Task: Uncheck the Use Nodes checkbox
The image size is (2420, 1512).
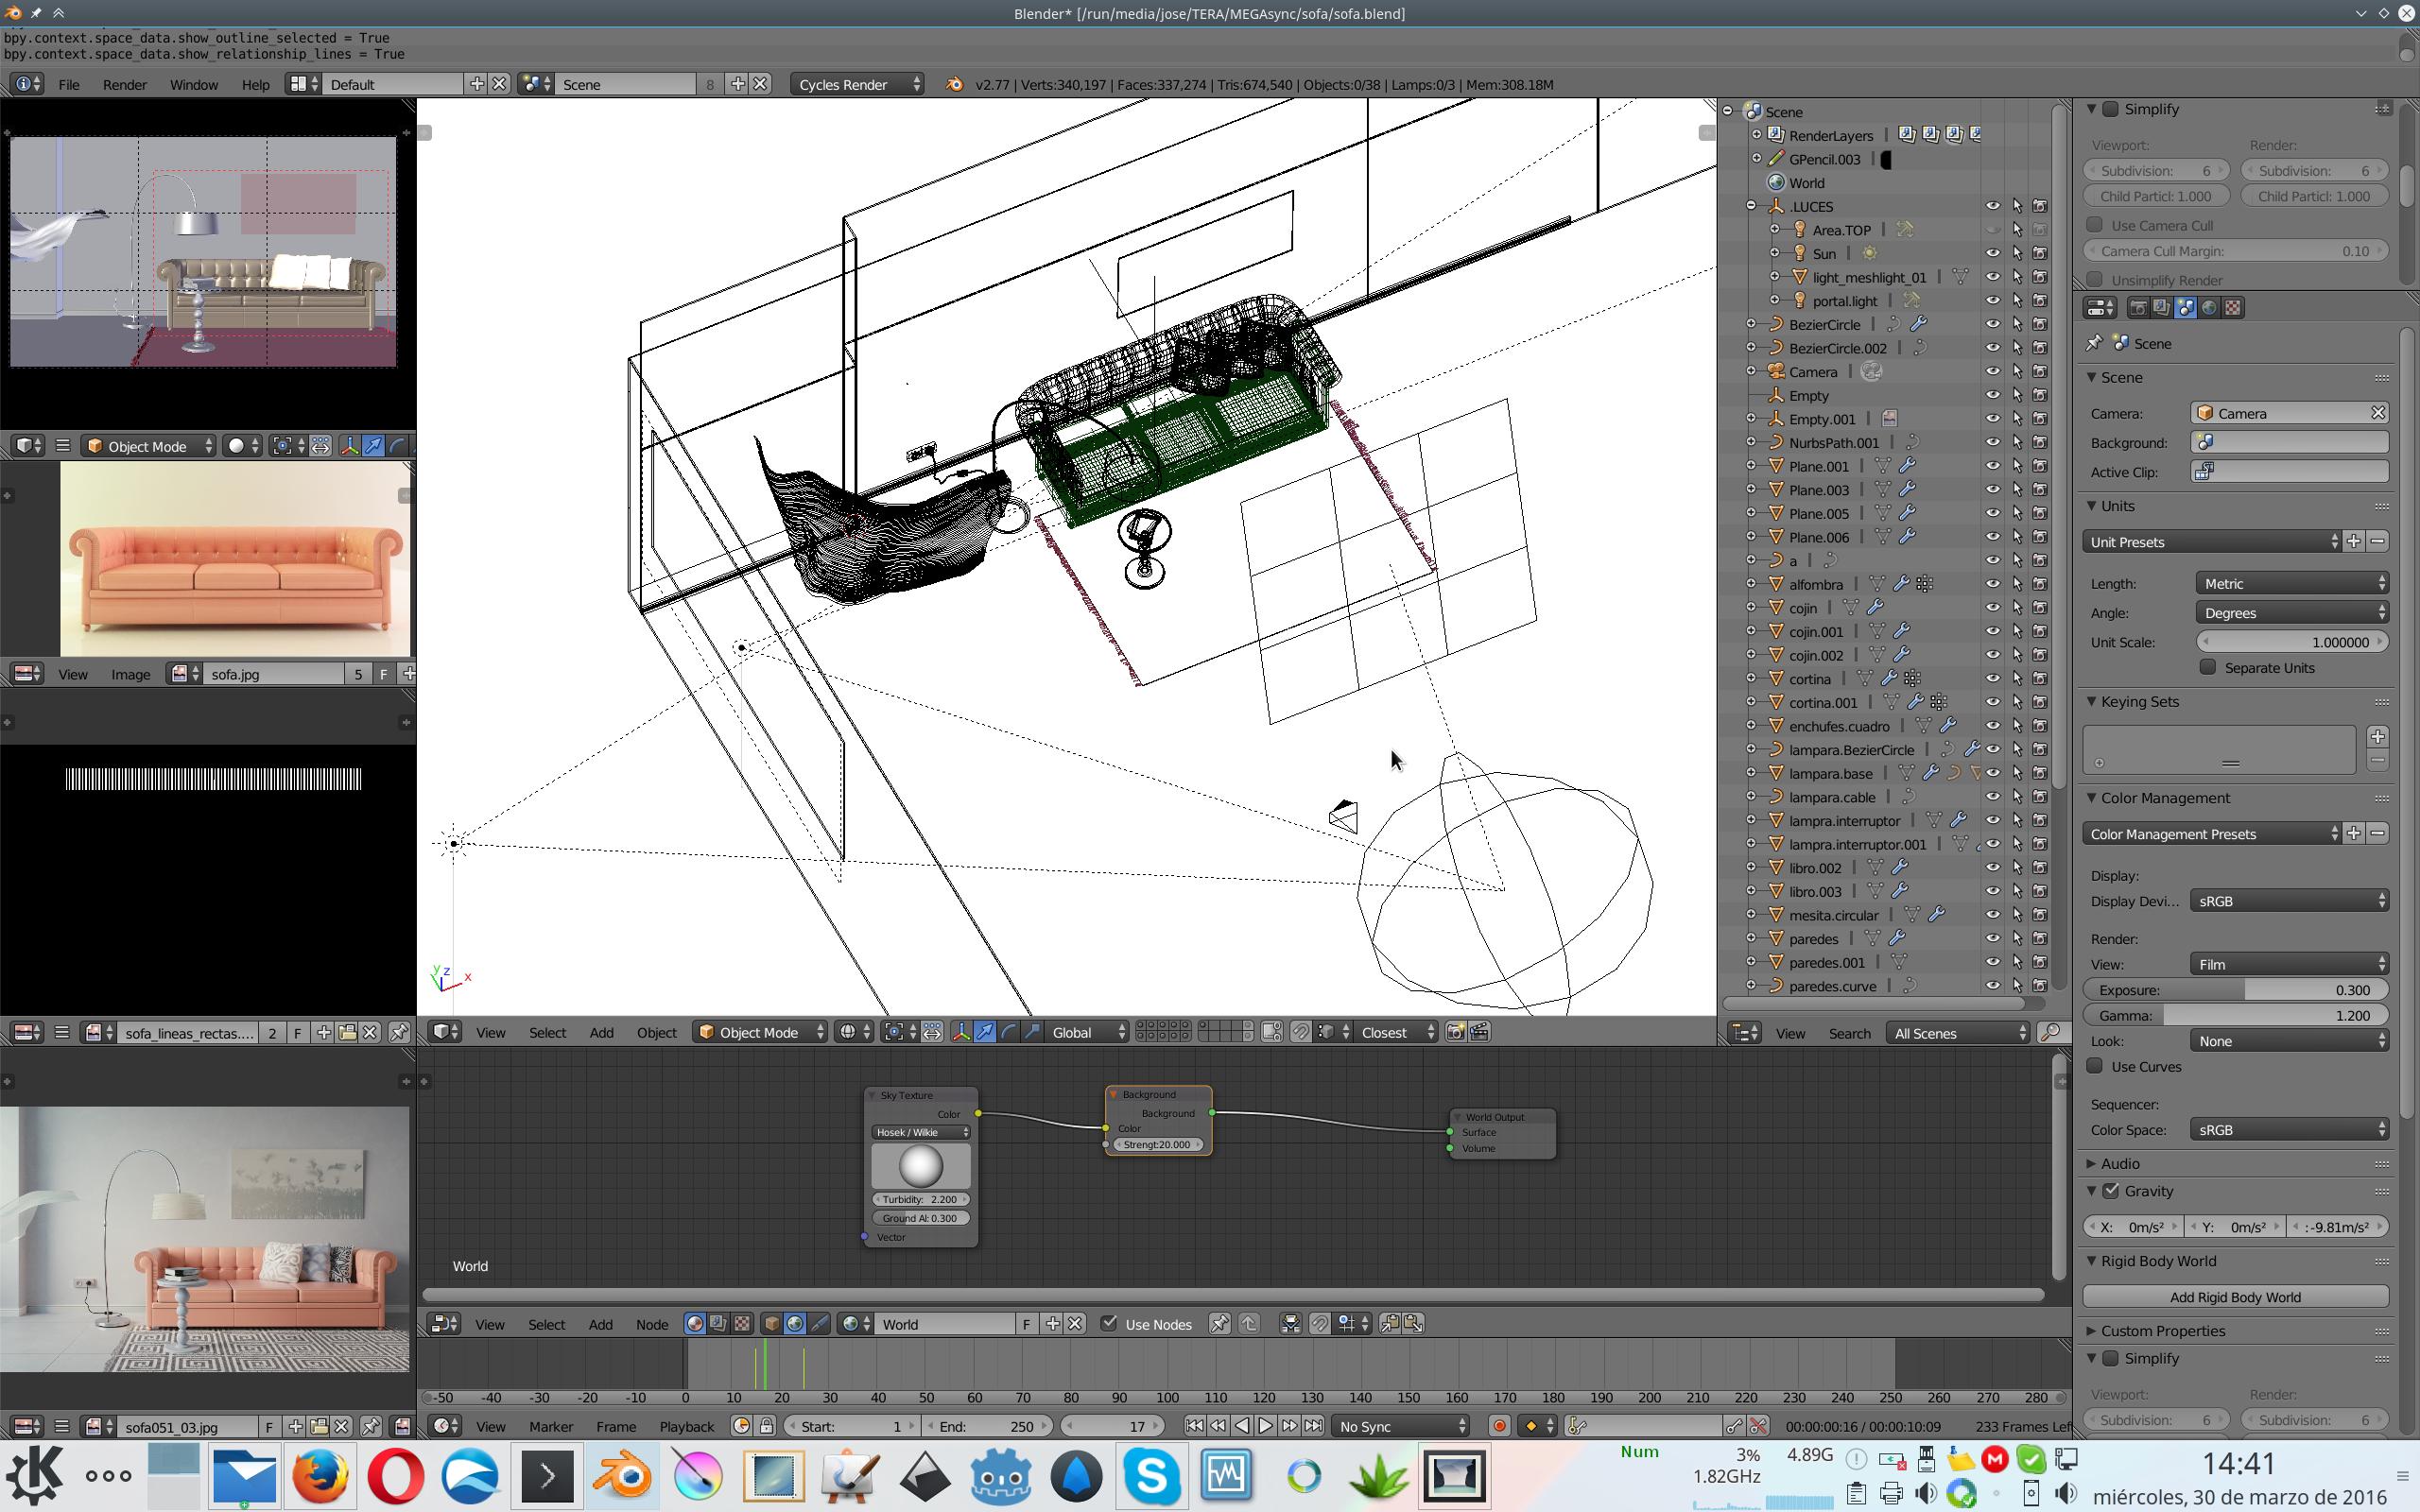Action: click(x=1109, y=1324)
